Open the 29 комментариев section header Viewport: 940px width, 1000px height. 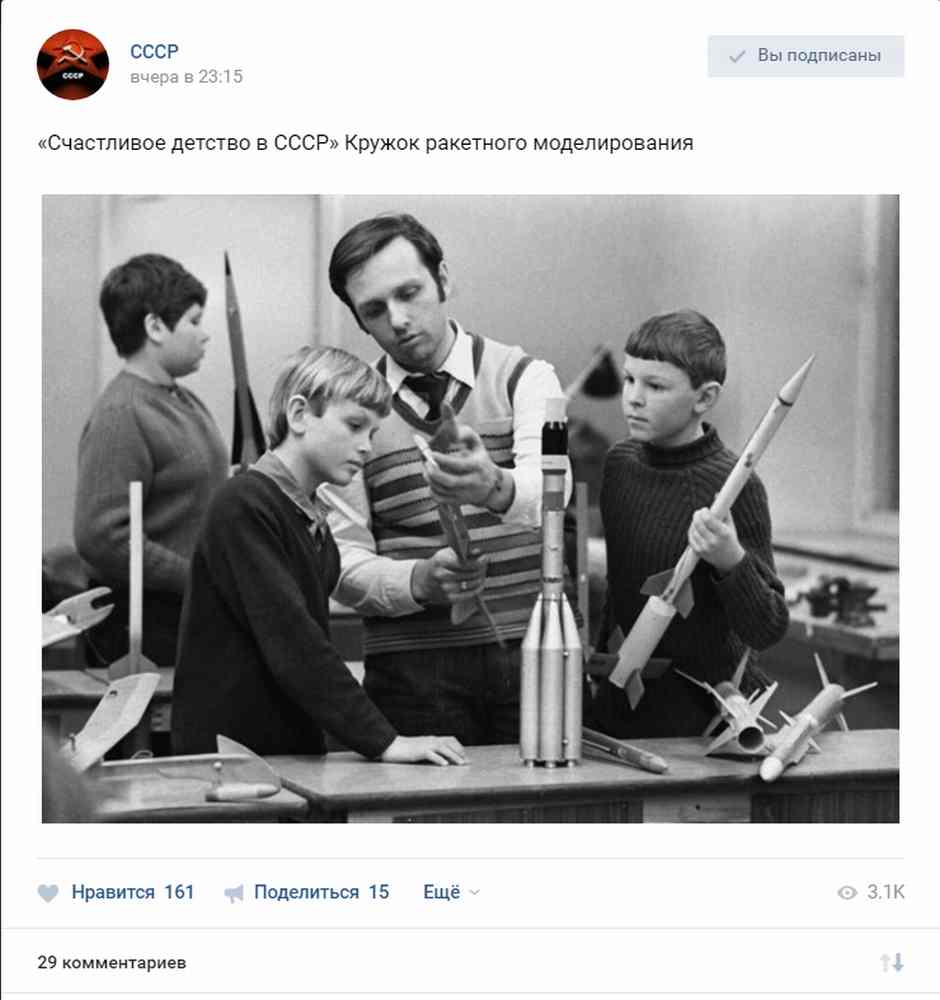112,962
